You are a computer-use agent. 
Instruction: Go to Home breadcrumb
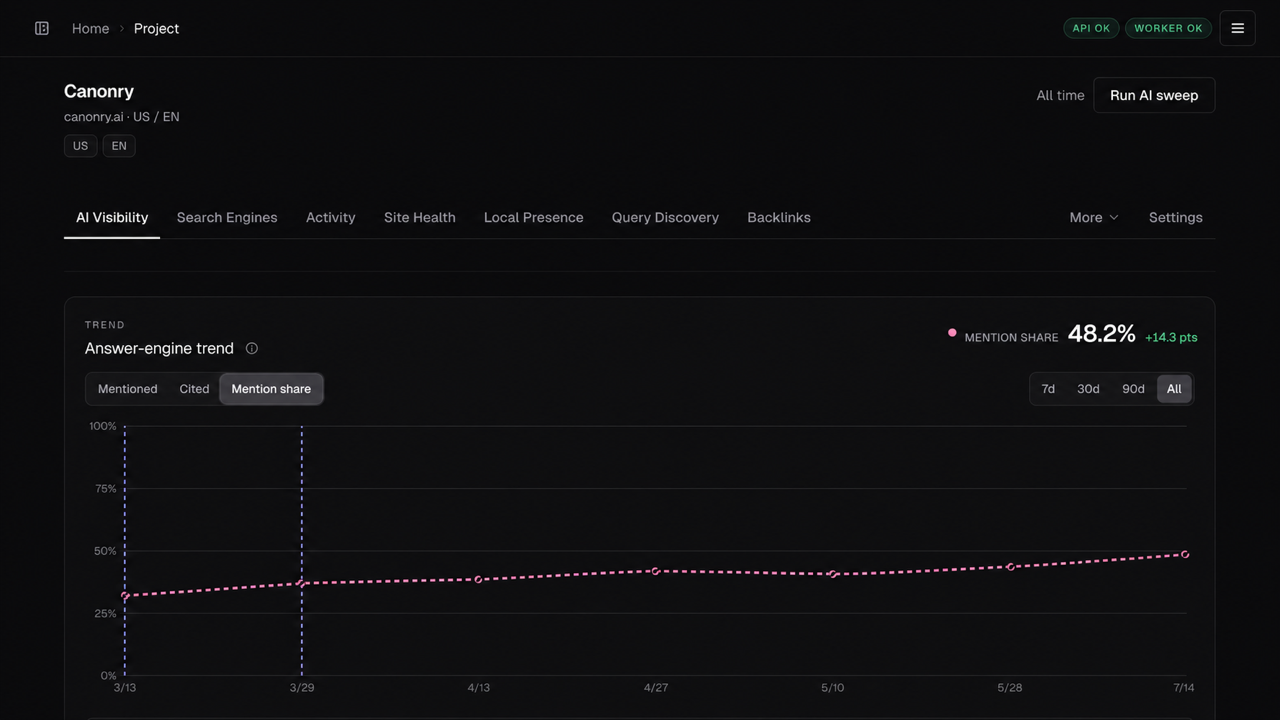[90, 28]
